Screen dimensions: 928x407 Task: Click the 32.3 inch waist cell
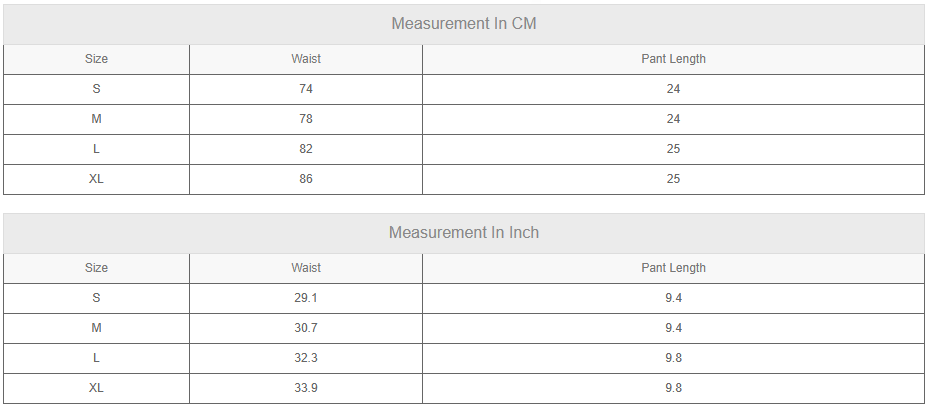click(x=306, y=358)
